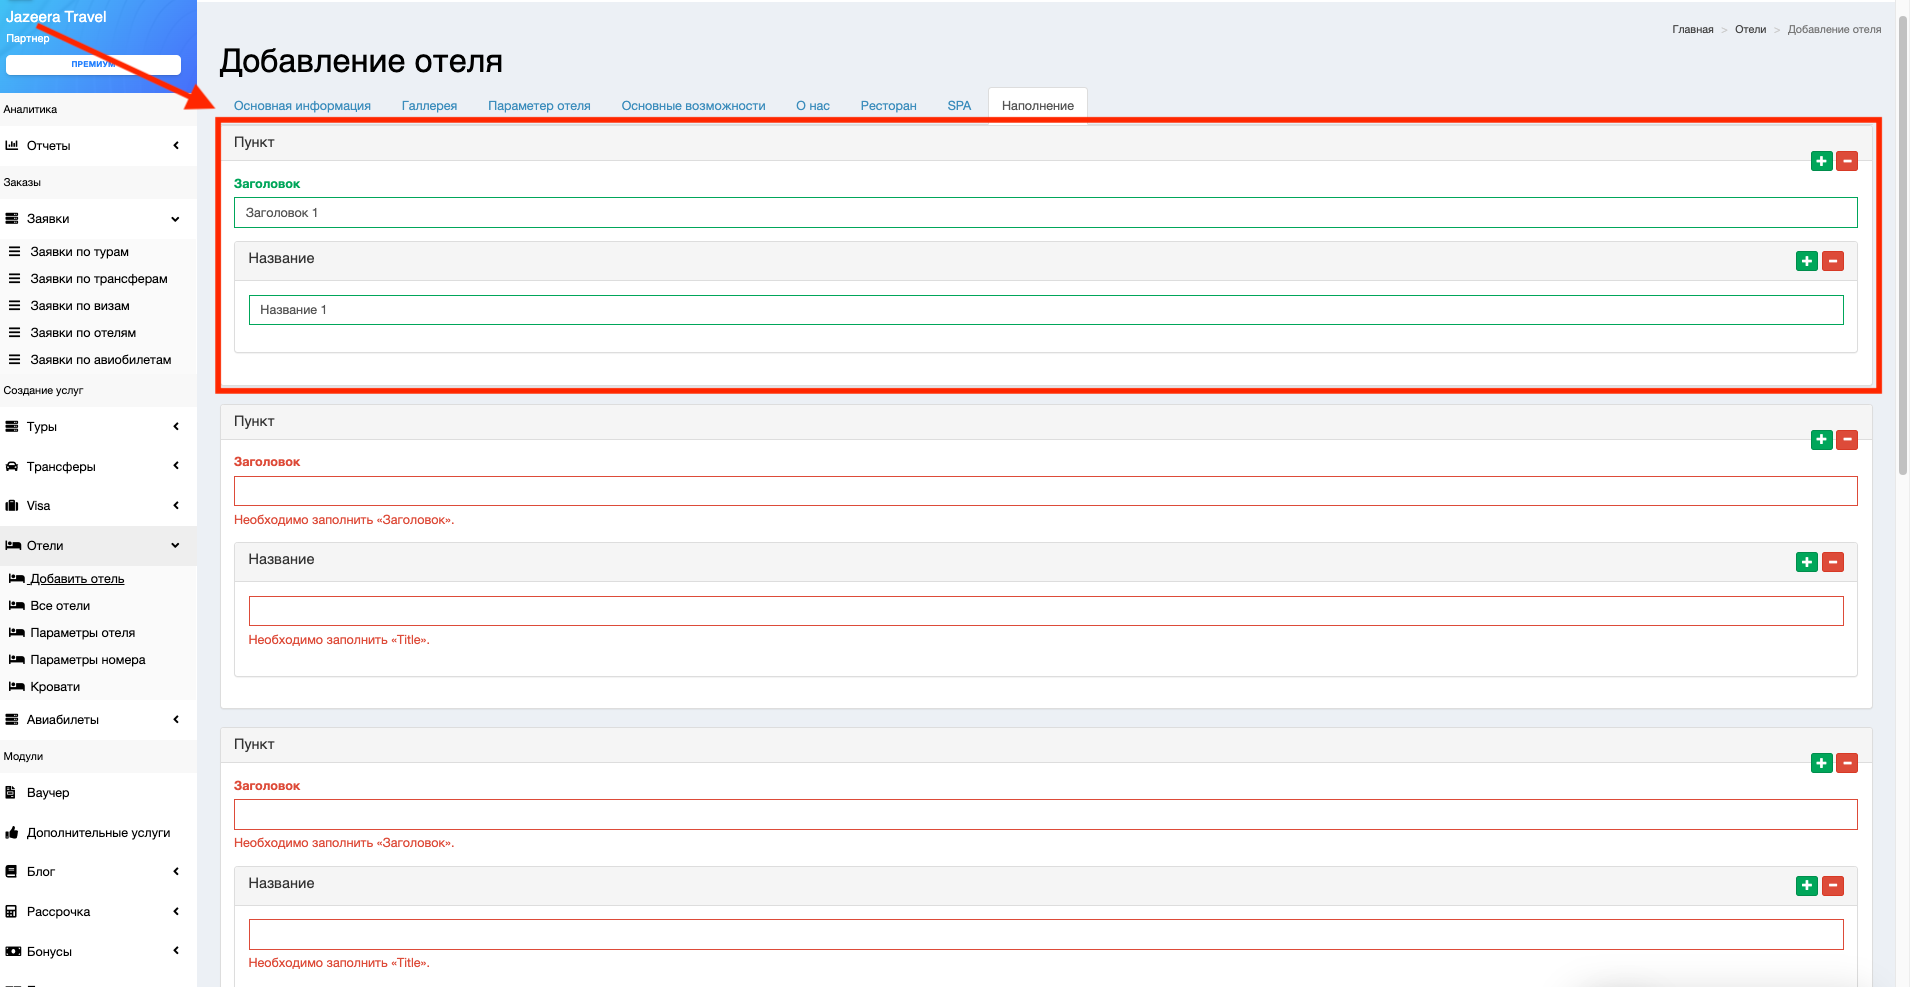The height and width of the screenshot is (987, 1910).
Task: Go to Главная in breadcrumbs
Action: tap(1692, 30)
